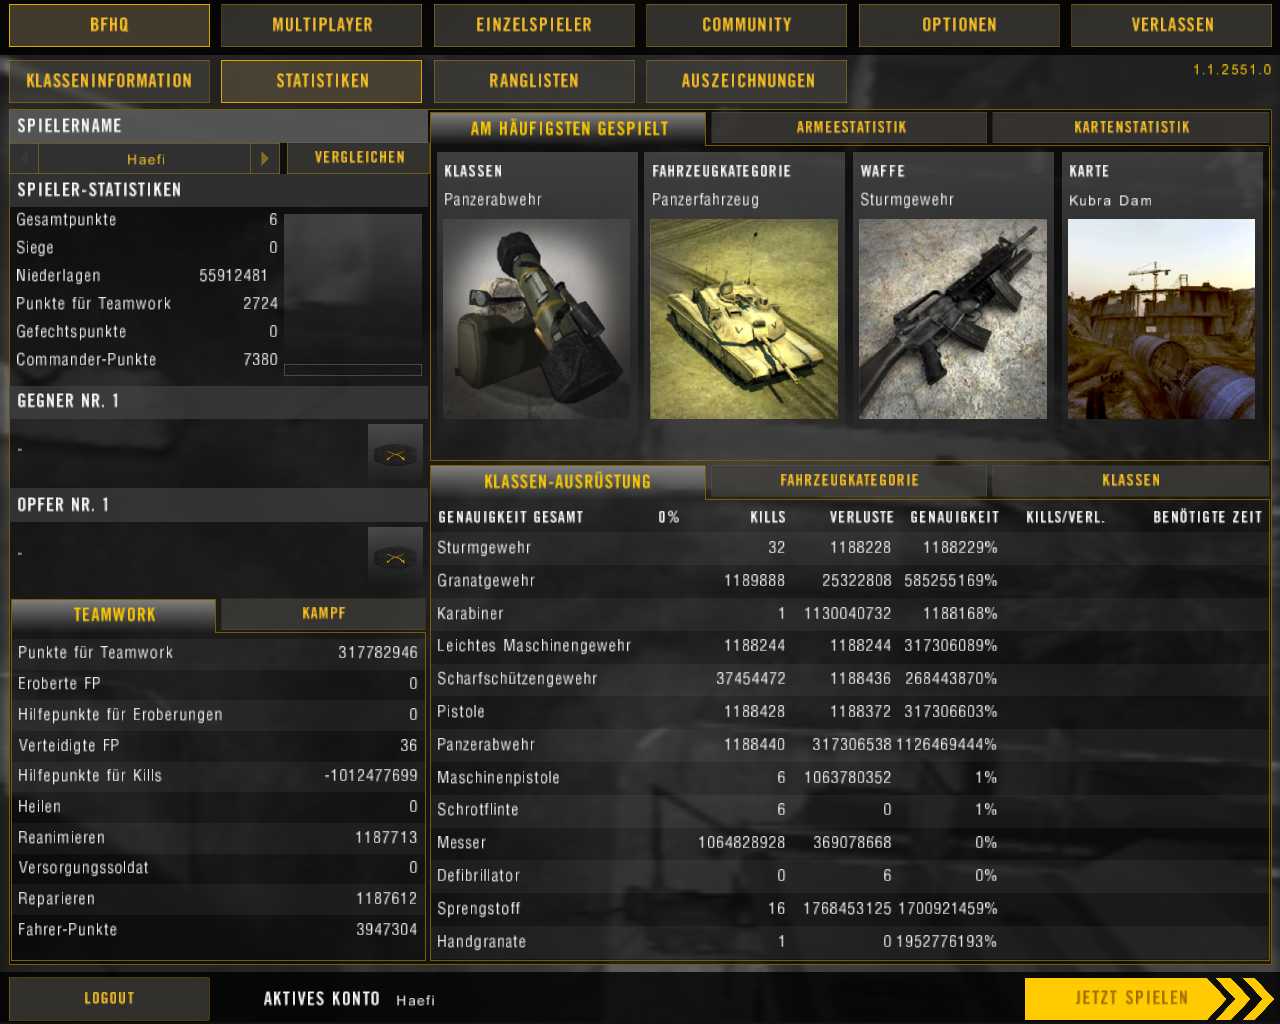This screenshot has height=1024, width=1280.
Task: Click the Gegner Nr. 1 rank insignia icon
Action: [395, 455]
